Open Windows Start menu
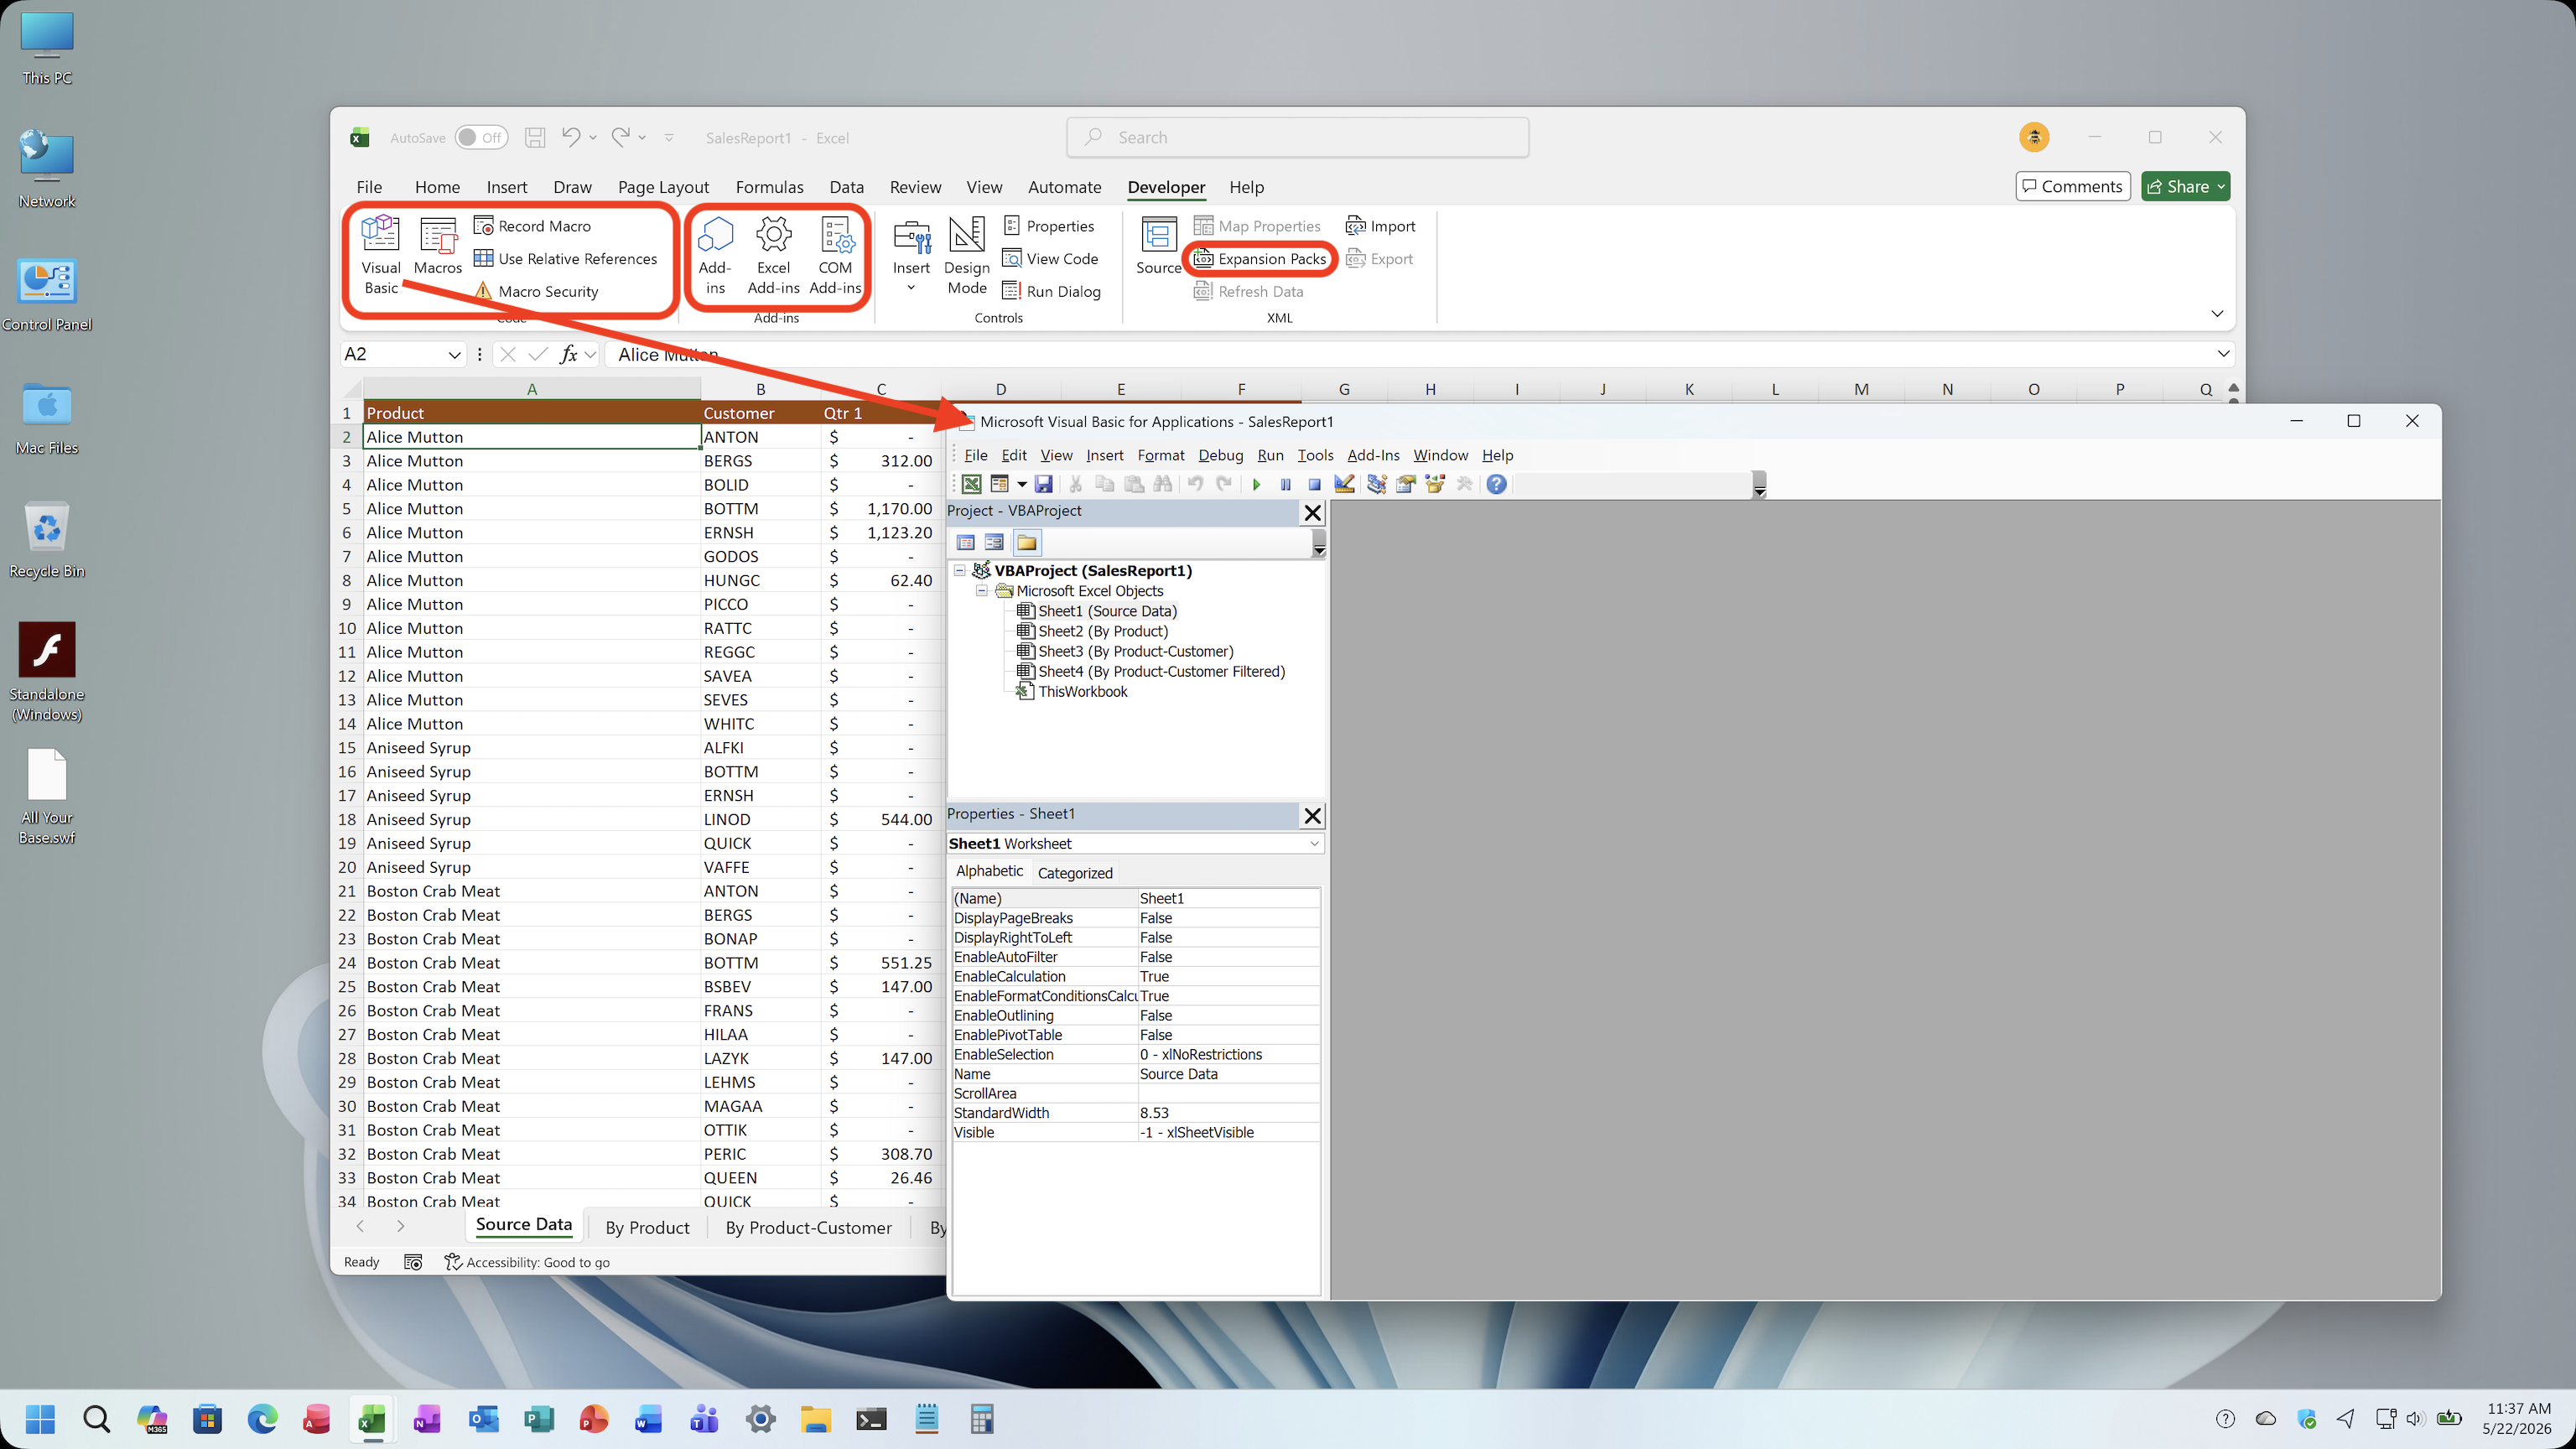This screenshot has width=2576, height=1449. 41,1418
